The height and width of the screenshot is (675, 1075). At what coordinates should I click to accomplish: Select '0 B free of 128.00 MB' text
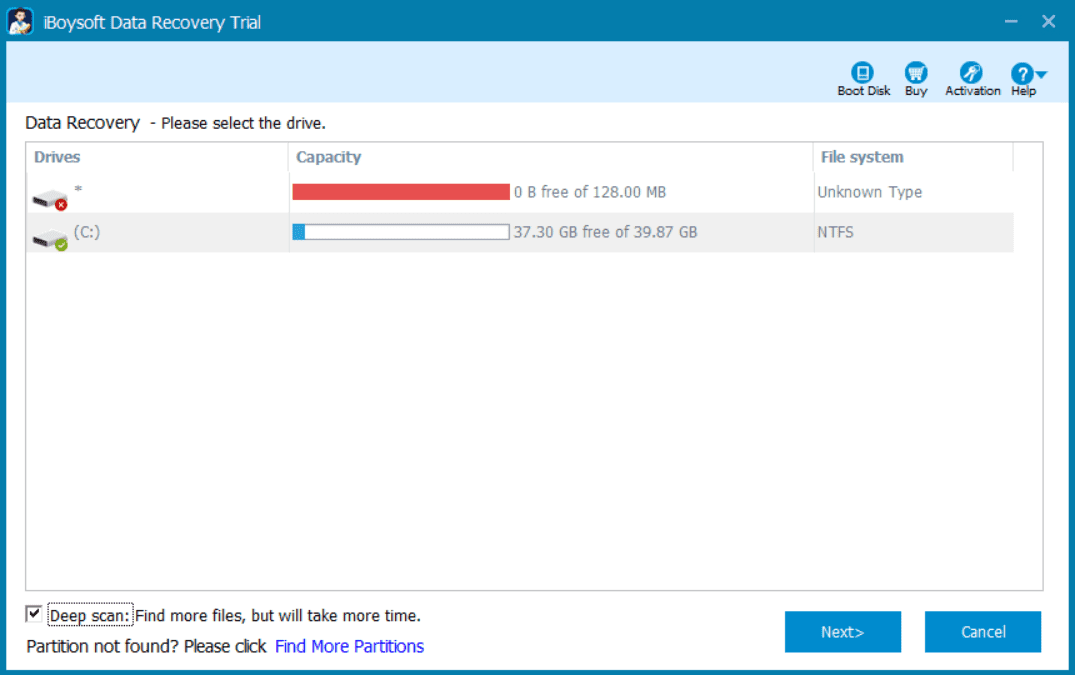pos(590,192)
